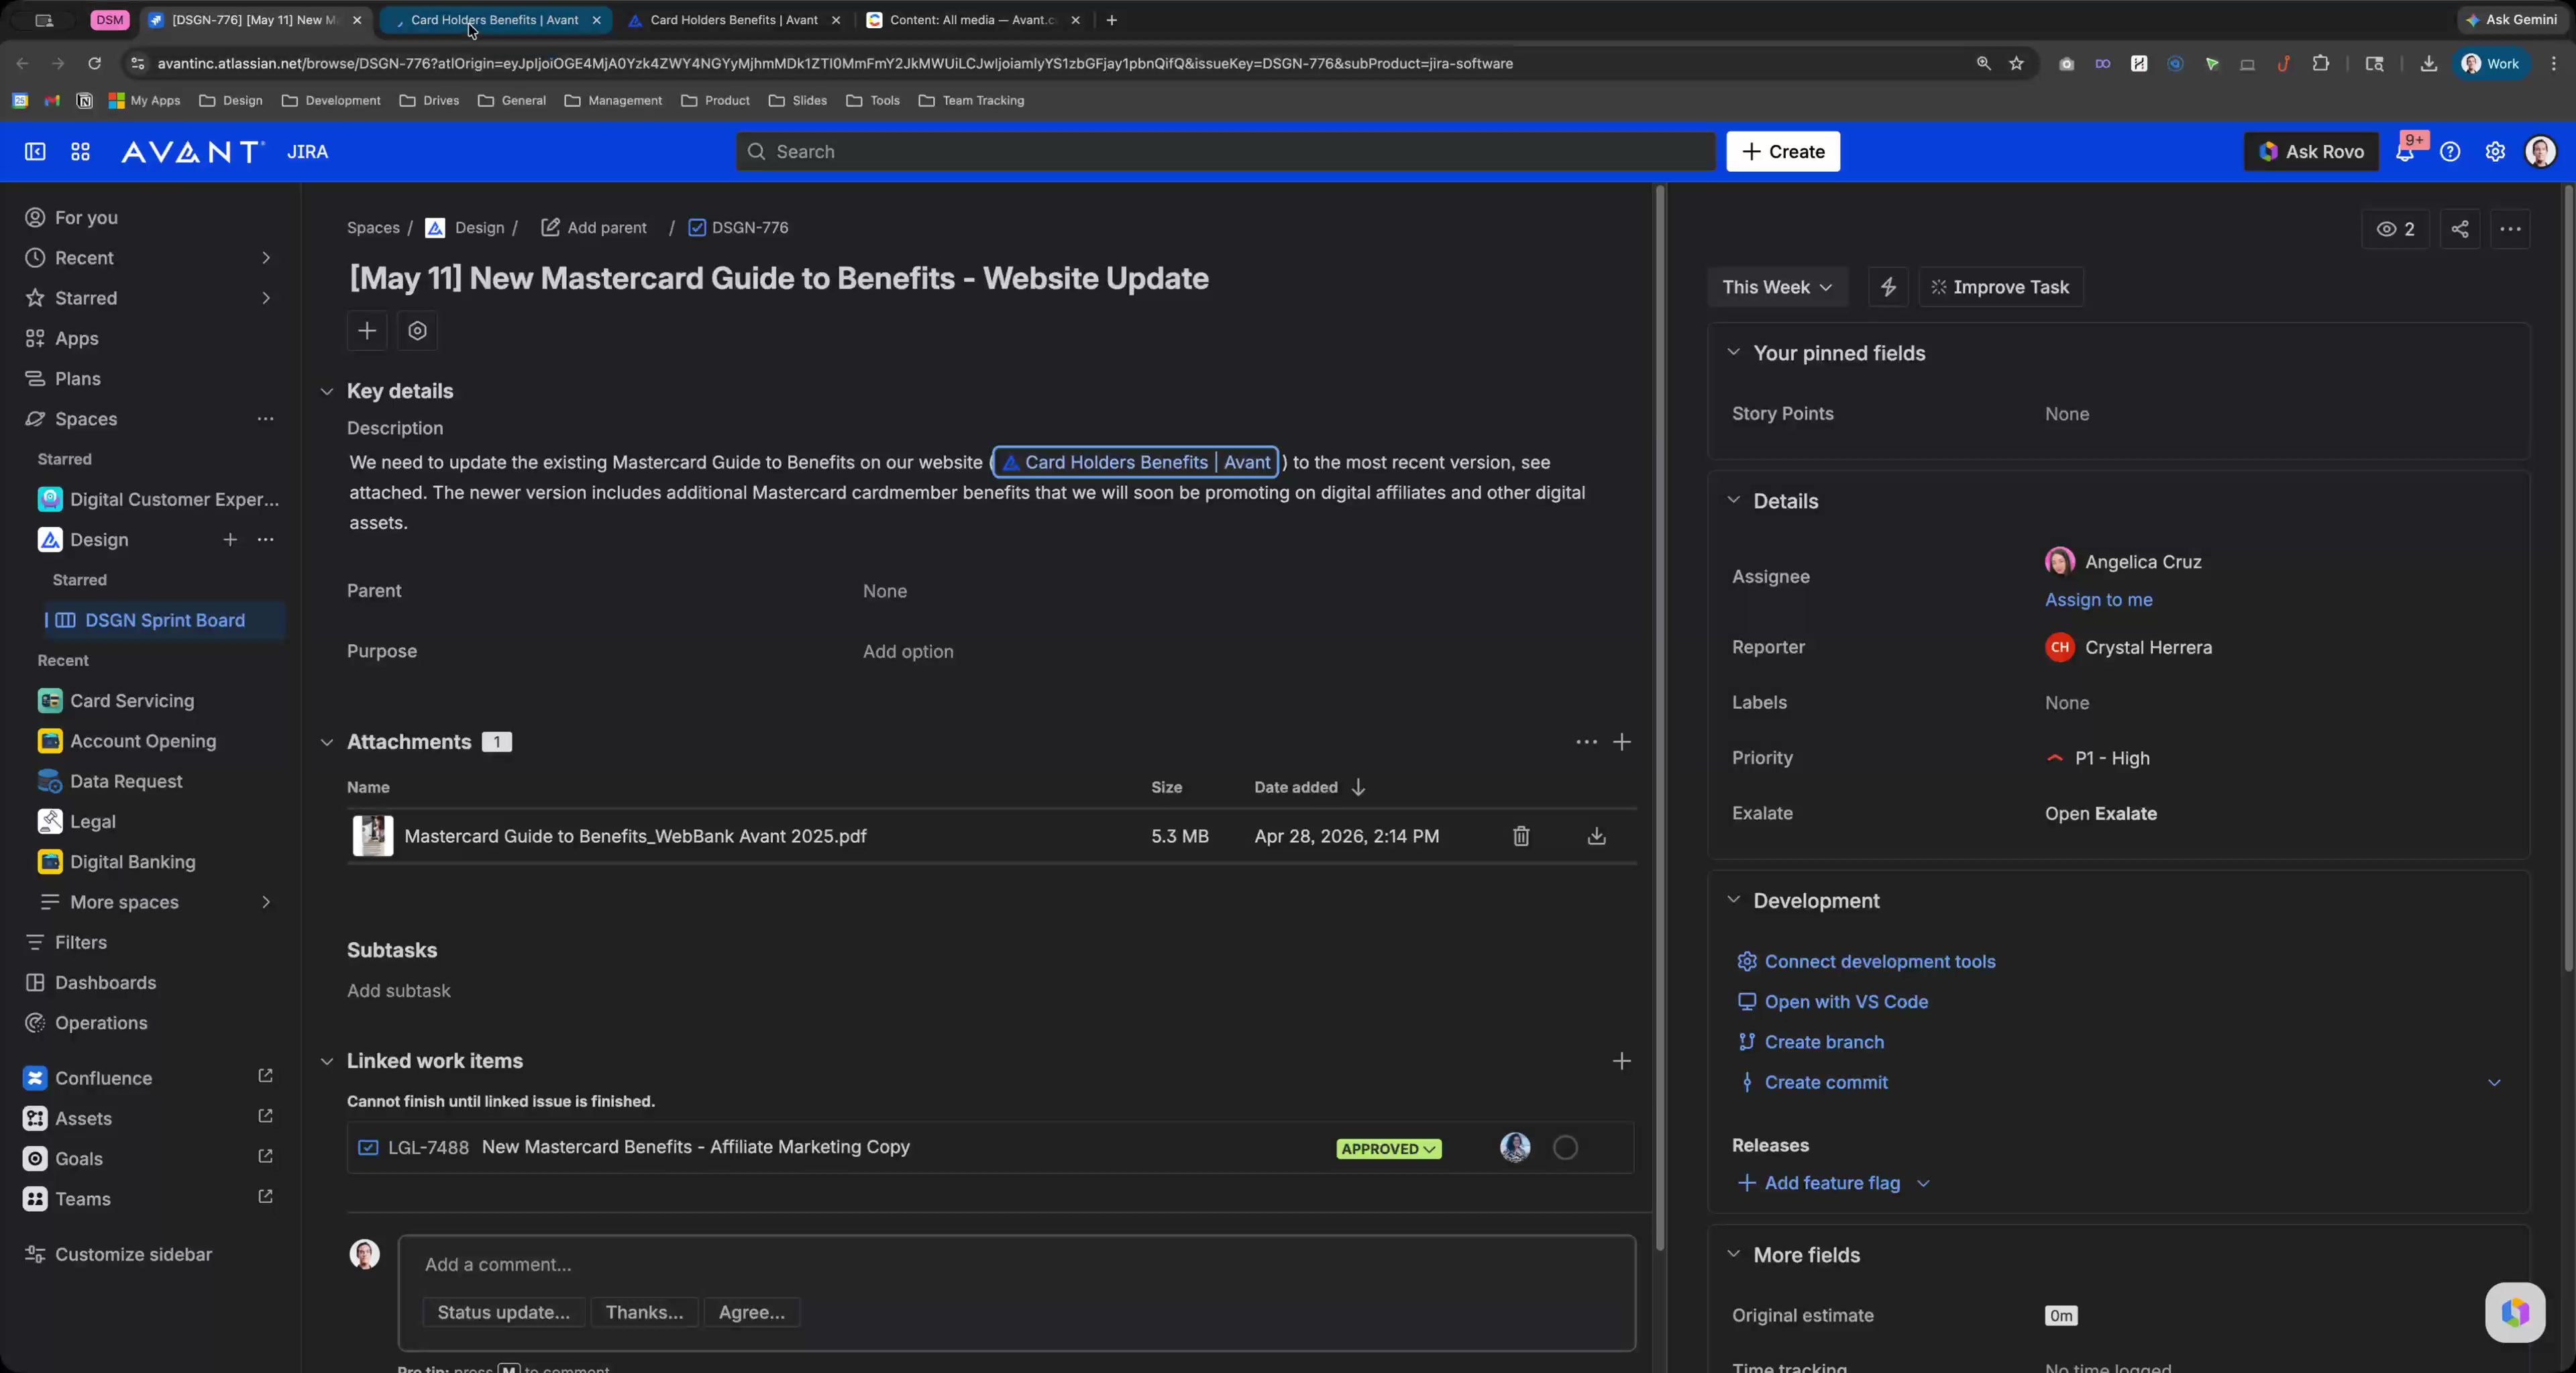Expand More spaces in sidebar
This screenshot has height=1373, width=2576.
click(266, 902)
